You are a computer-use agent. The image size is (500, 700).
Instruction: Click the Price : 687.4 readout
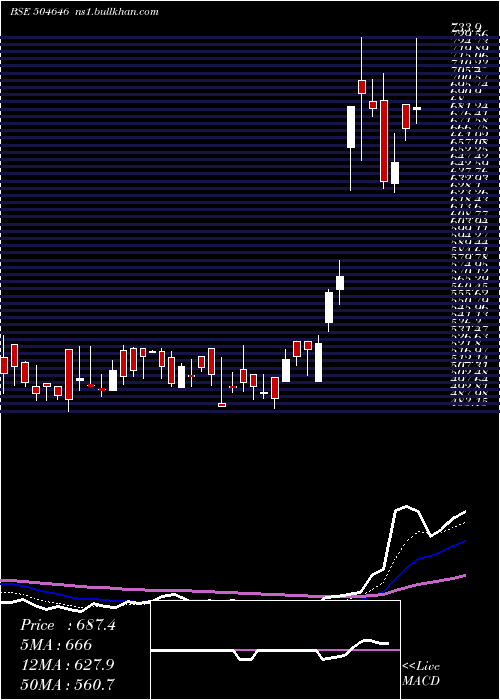coord(68,625)
